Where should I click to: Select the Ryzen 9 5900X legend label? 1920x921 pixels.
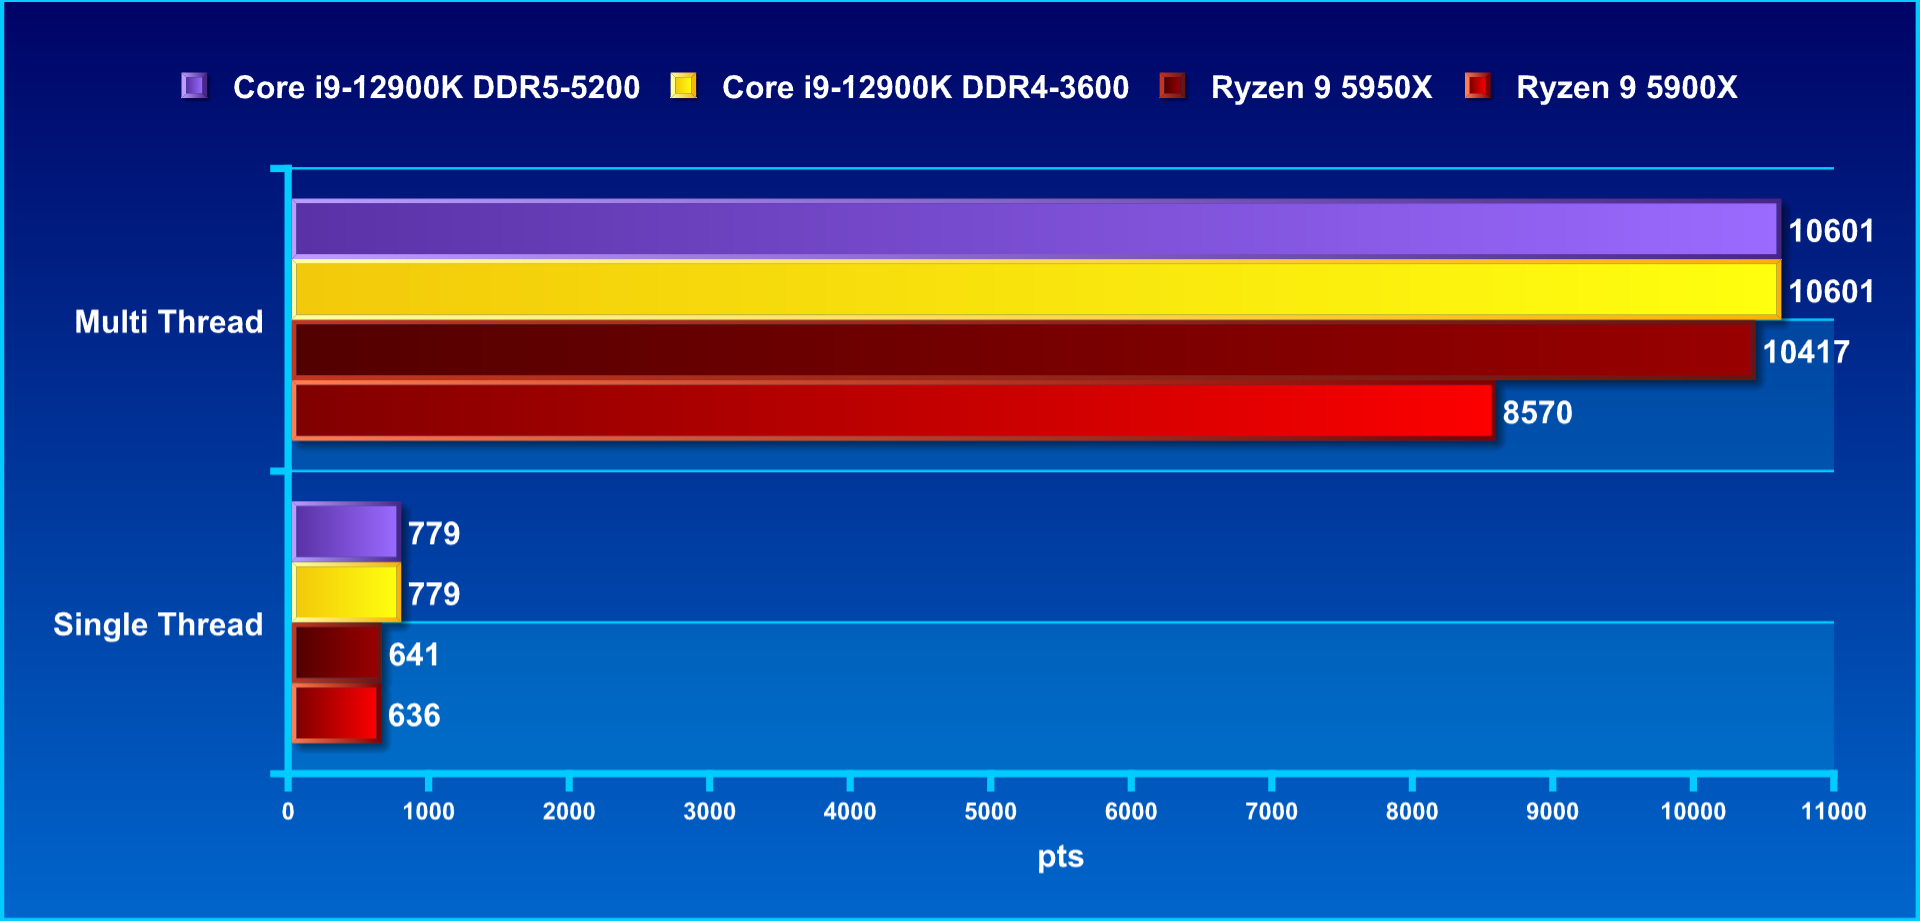click(x=1626, y=88)
